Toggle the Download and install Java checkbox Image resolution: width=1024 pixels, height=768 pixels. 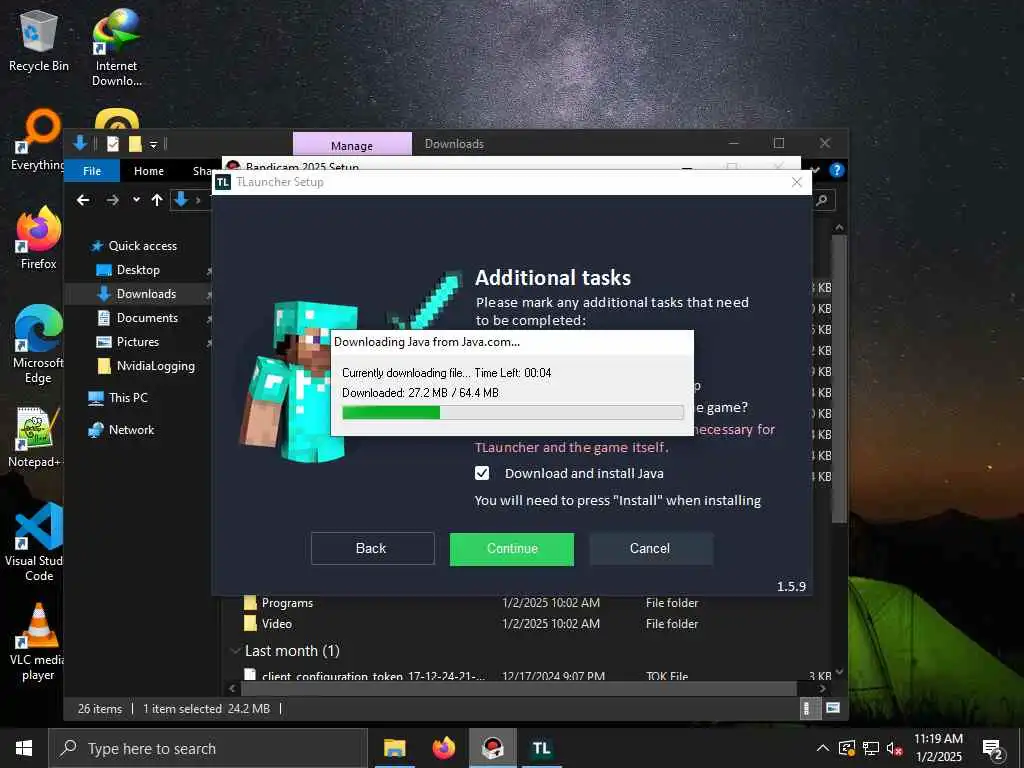482,473
